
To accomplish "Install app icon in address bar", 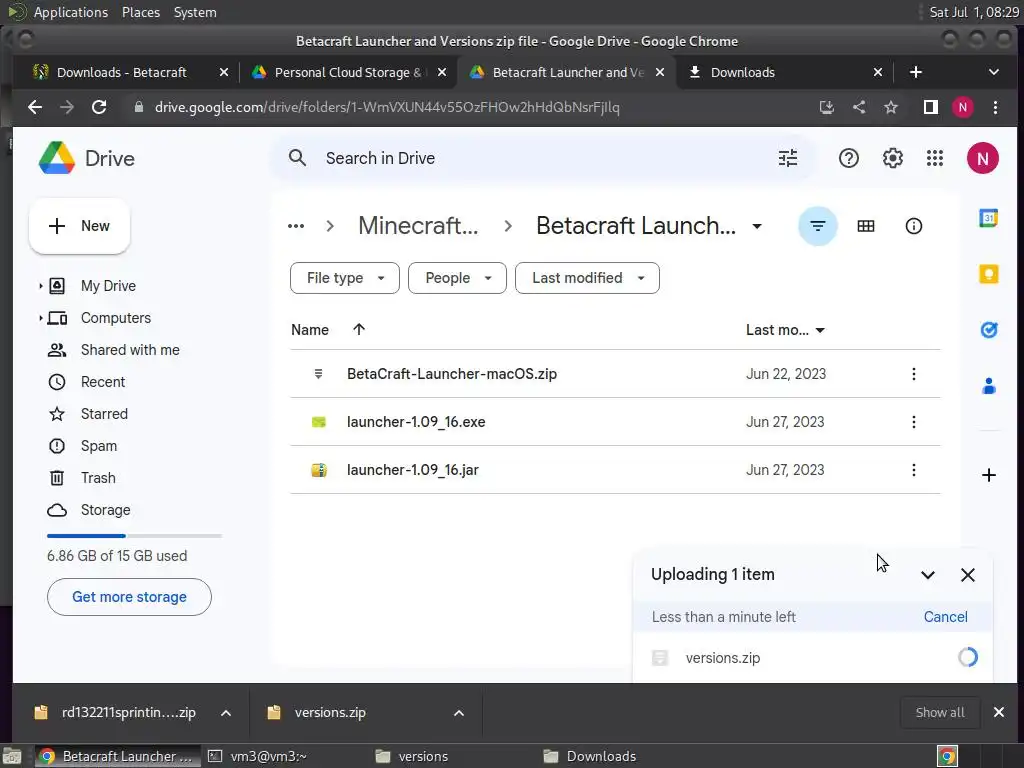I will 827,107.
